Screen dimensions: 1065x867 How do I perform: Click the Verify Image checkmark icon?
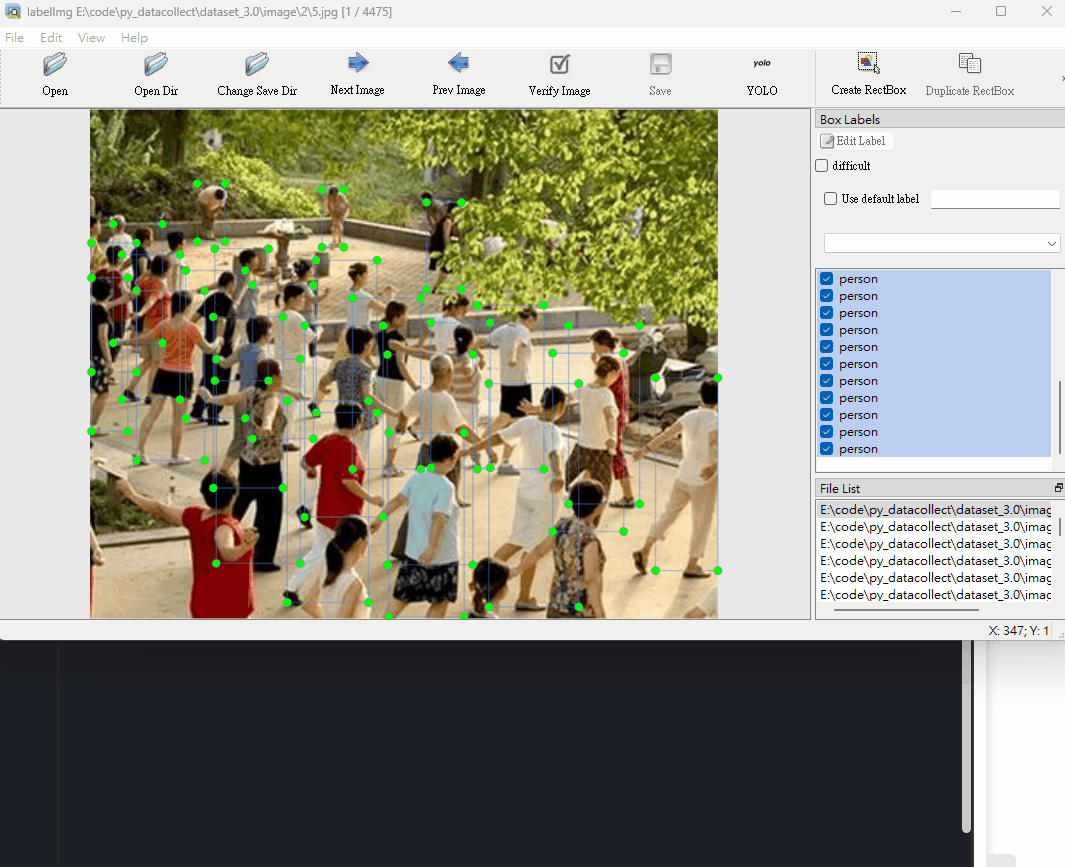tap(560, 65)
